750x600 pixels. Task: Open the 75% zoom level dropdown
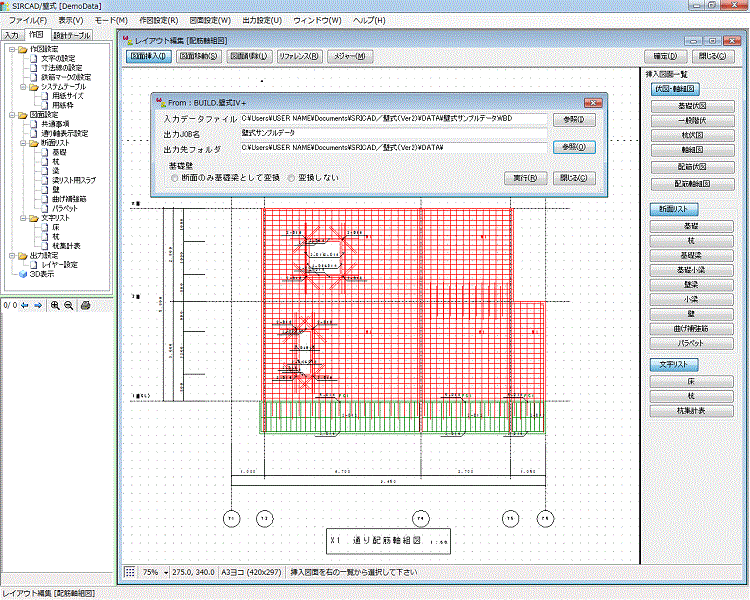[x=164, y=572]
